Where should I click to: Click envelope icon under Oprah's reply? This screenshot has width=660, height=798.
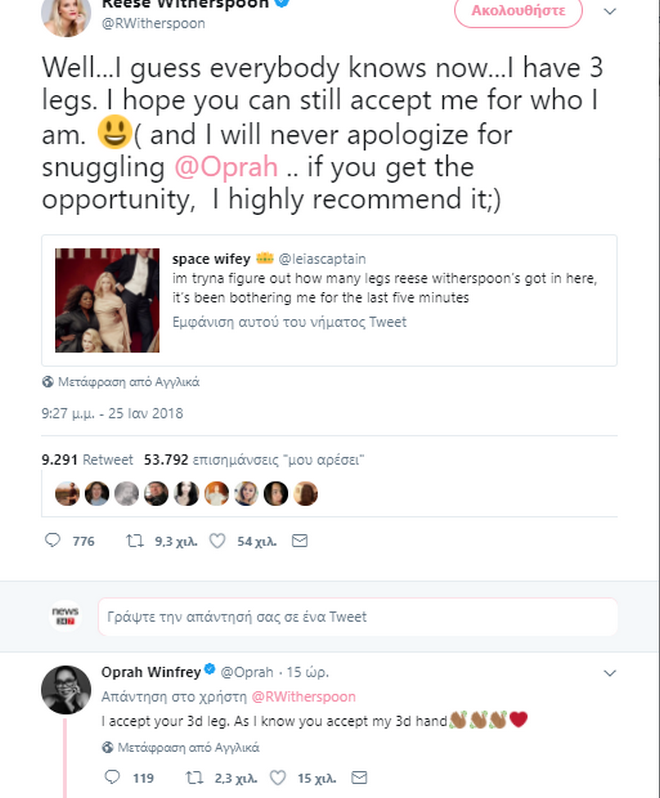[359, 777]
